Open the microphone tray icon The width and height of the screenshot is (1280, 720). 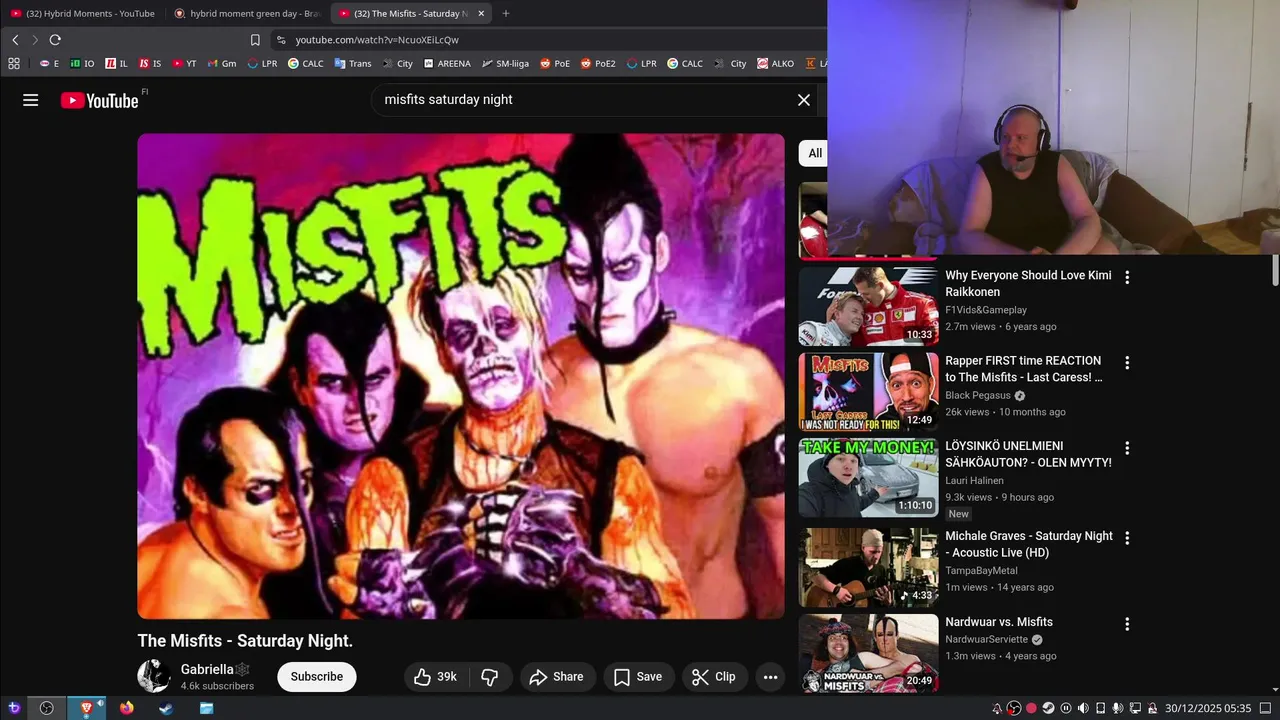tap(1118, 708)
